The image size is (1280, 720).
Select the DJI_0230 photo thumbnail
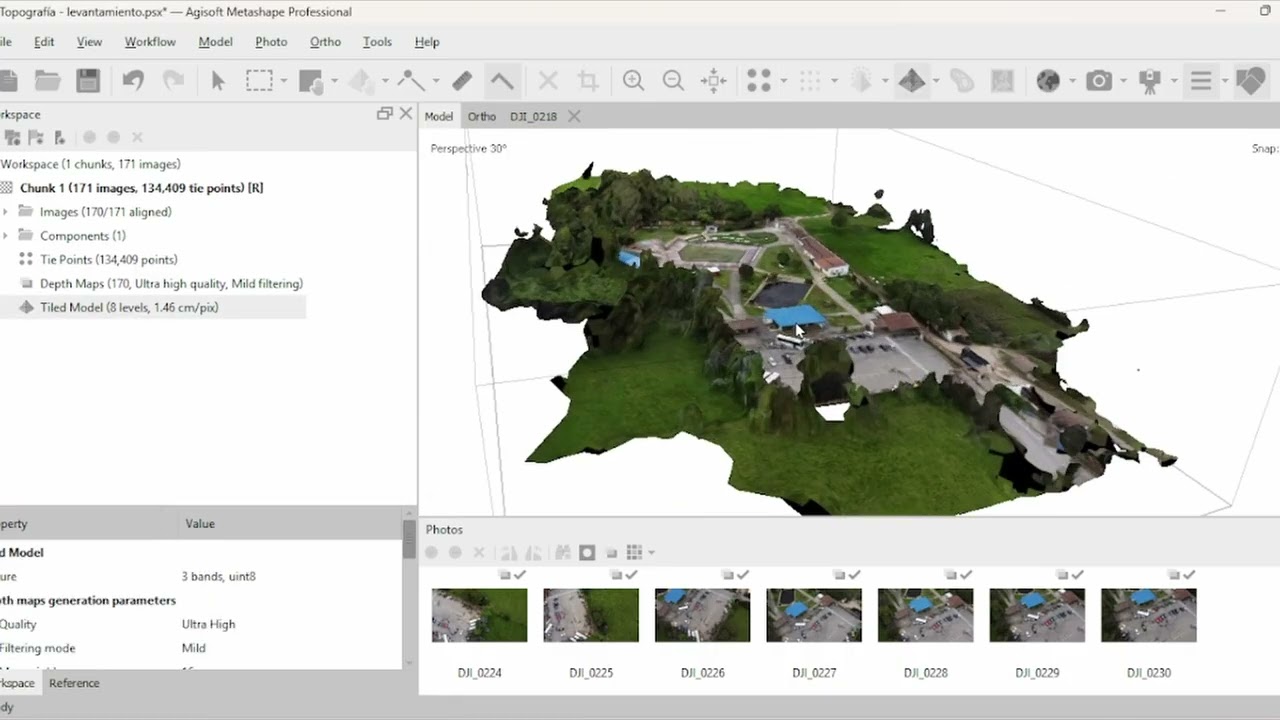pyautogui.click(x=1148, y=615)
